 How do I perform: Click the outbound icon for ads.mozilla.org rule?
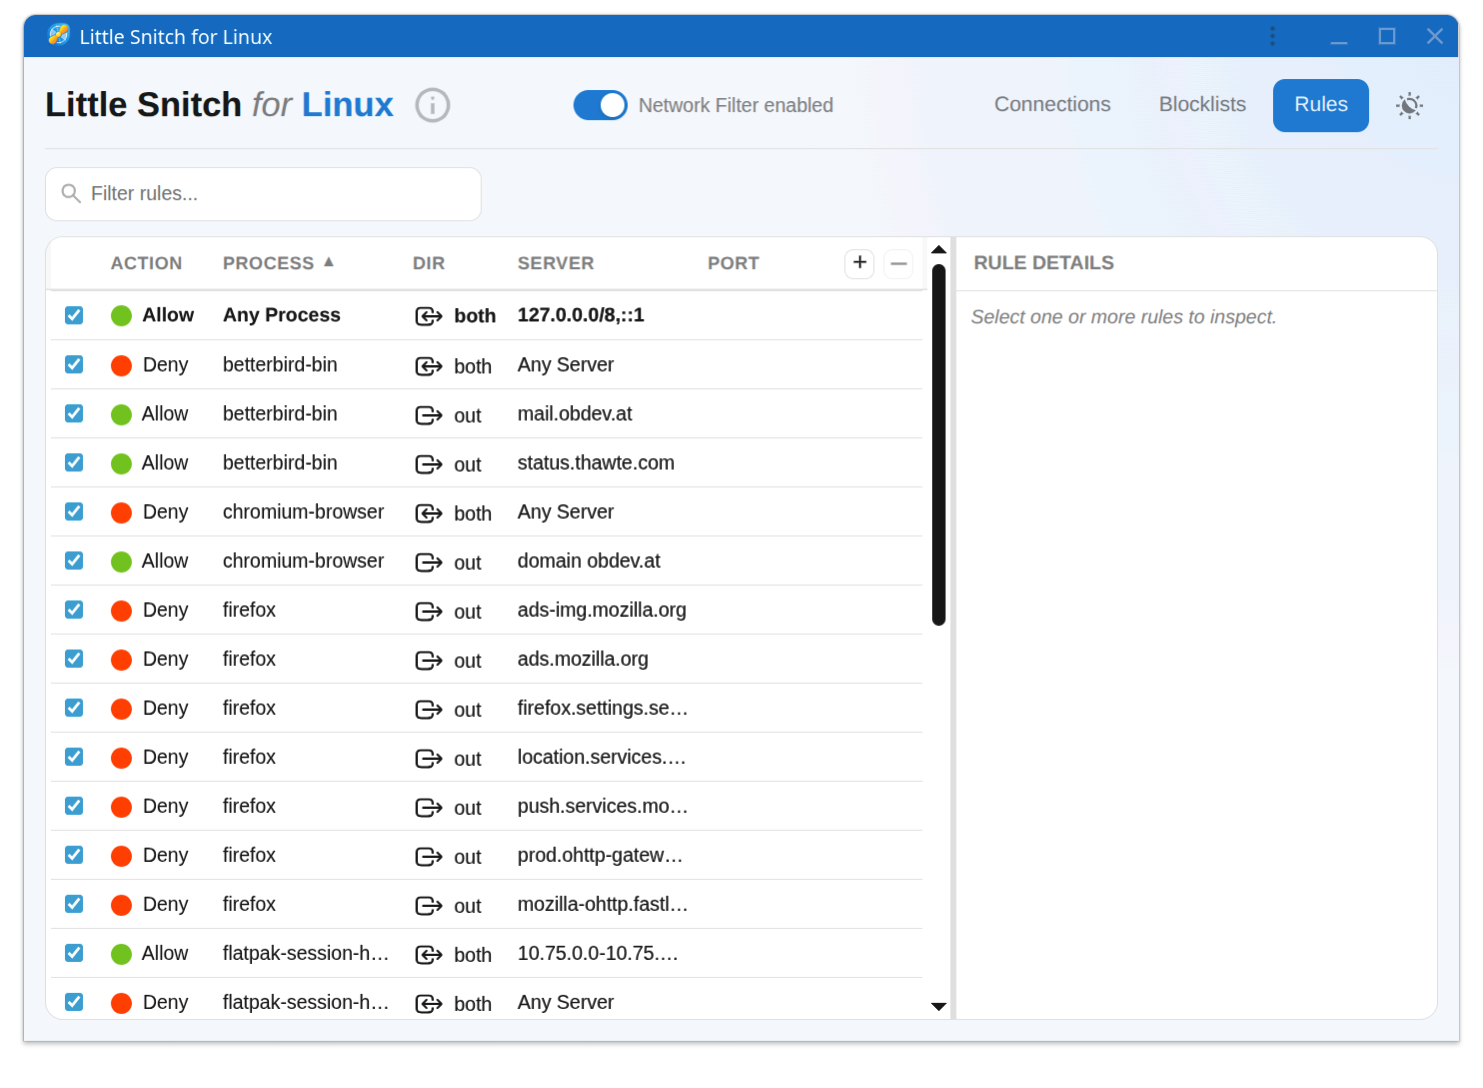429,660
